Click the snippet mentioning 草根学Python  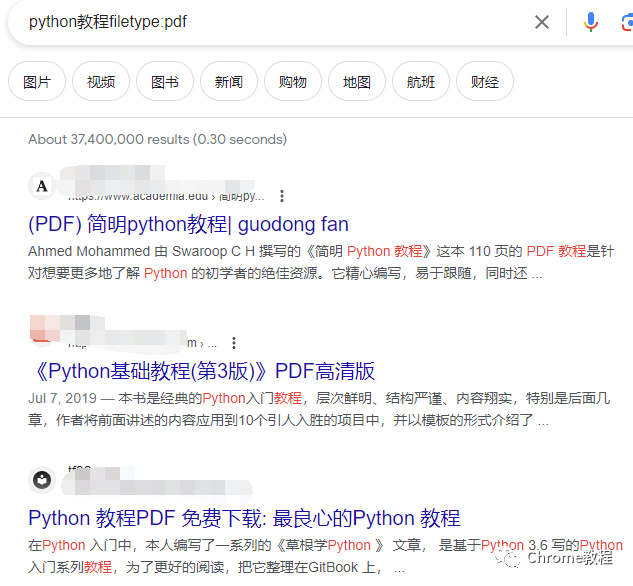325,556
